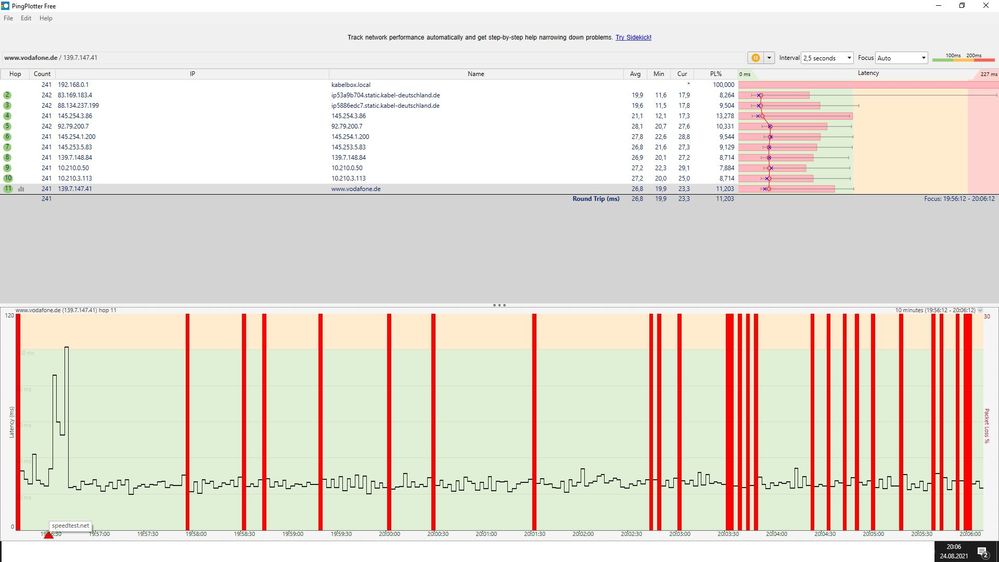Select the 145.254.3.86 IP cell
Viewport: 999px width, 562px height.
point(75,116)
